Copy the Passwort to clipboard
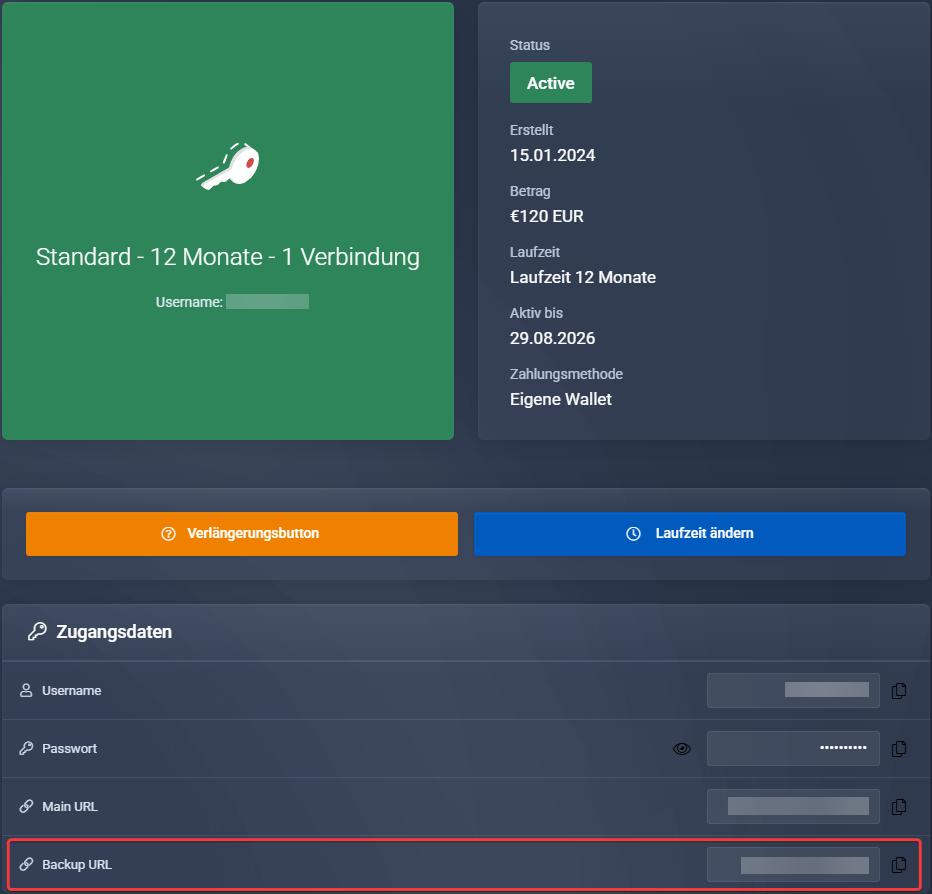This screenshot has width=932, height=894. [x=899, y=748]
